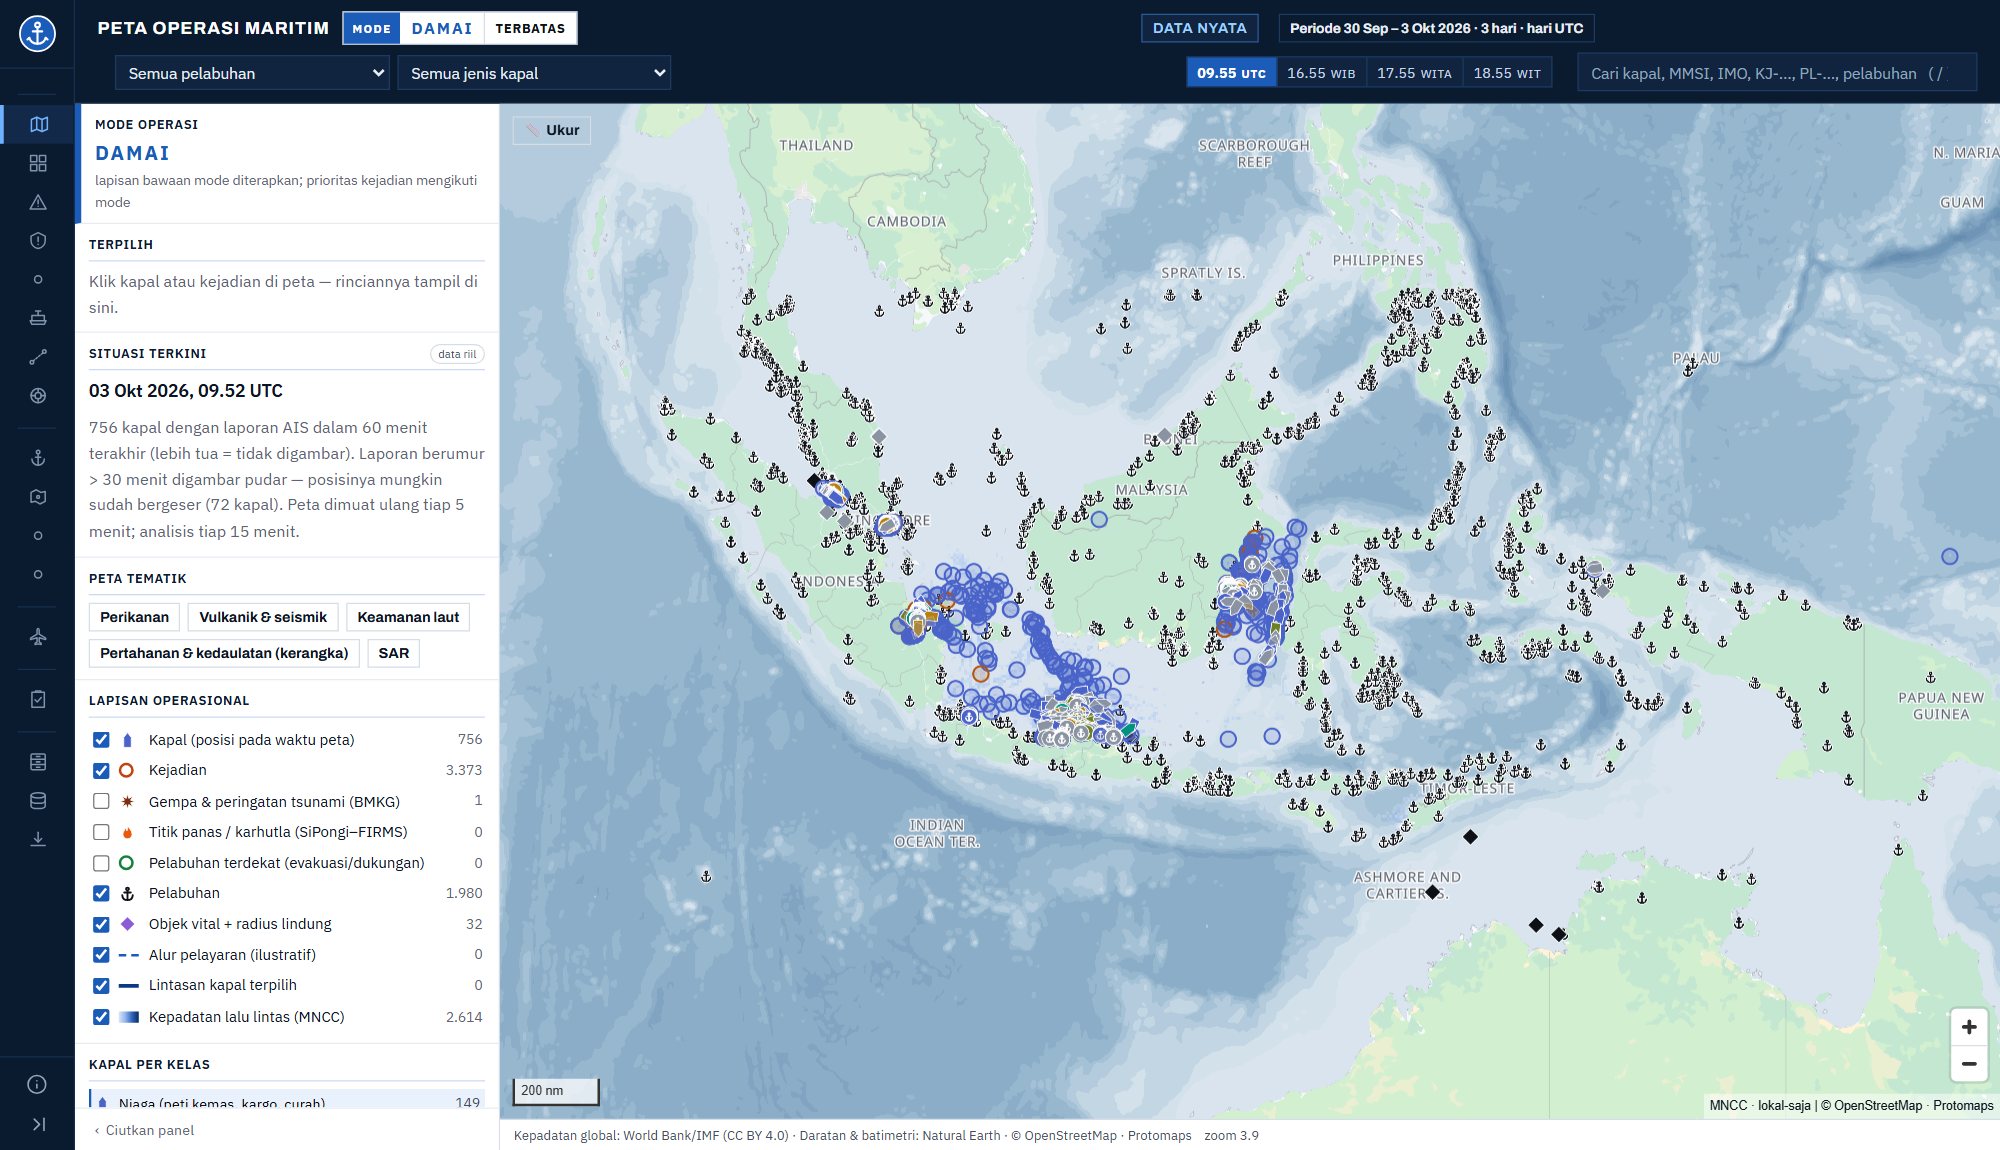Uncheck Lintasan kapal terpilih checkbox

click(x=101, y=985)
